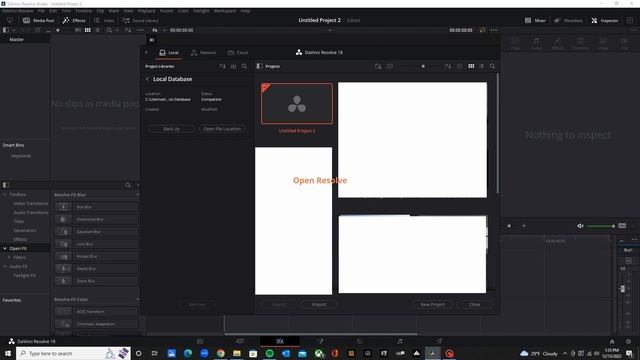
Task: Click the Import button
Action: [319, 304]
